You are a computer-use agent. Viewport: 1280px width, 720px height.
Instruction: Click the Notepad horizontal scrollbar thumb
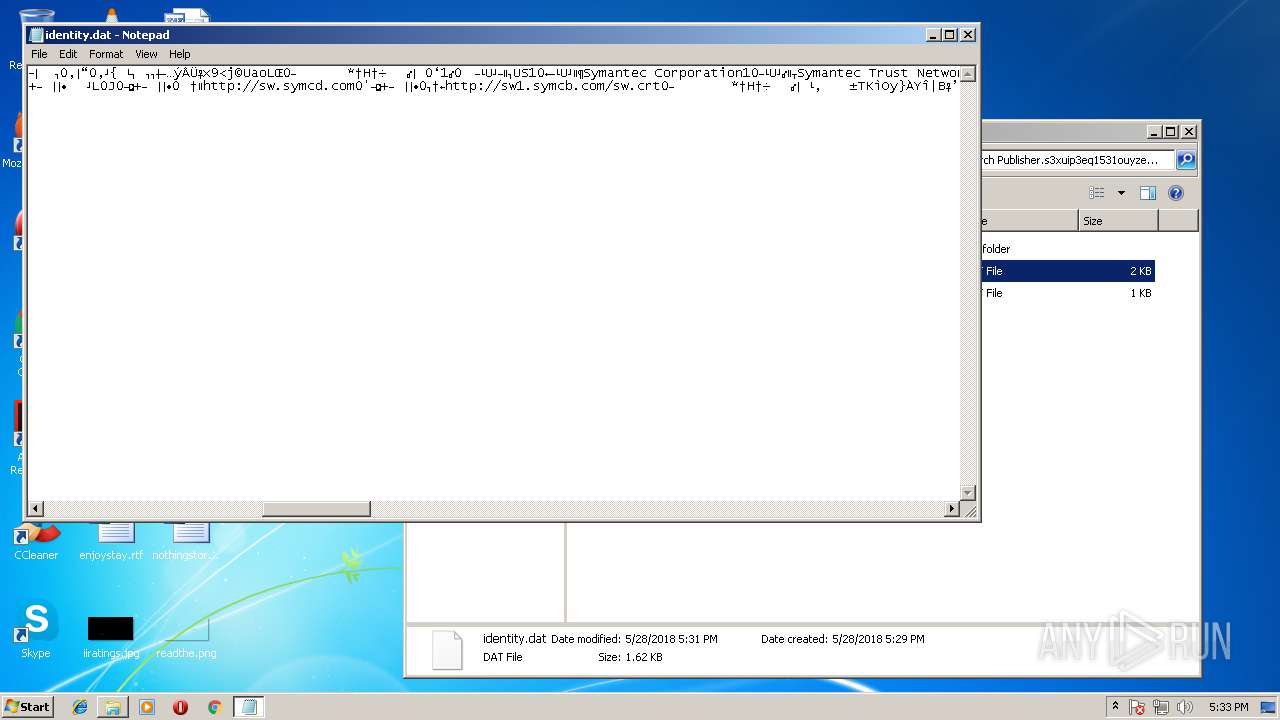point(316,509)
